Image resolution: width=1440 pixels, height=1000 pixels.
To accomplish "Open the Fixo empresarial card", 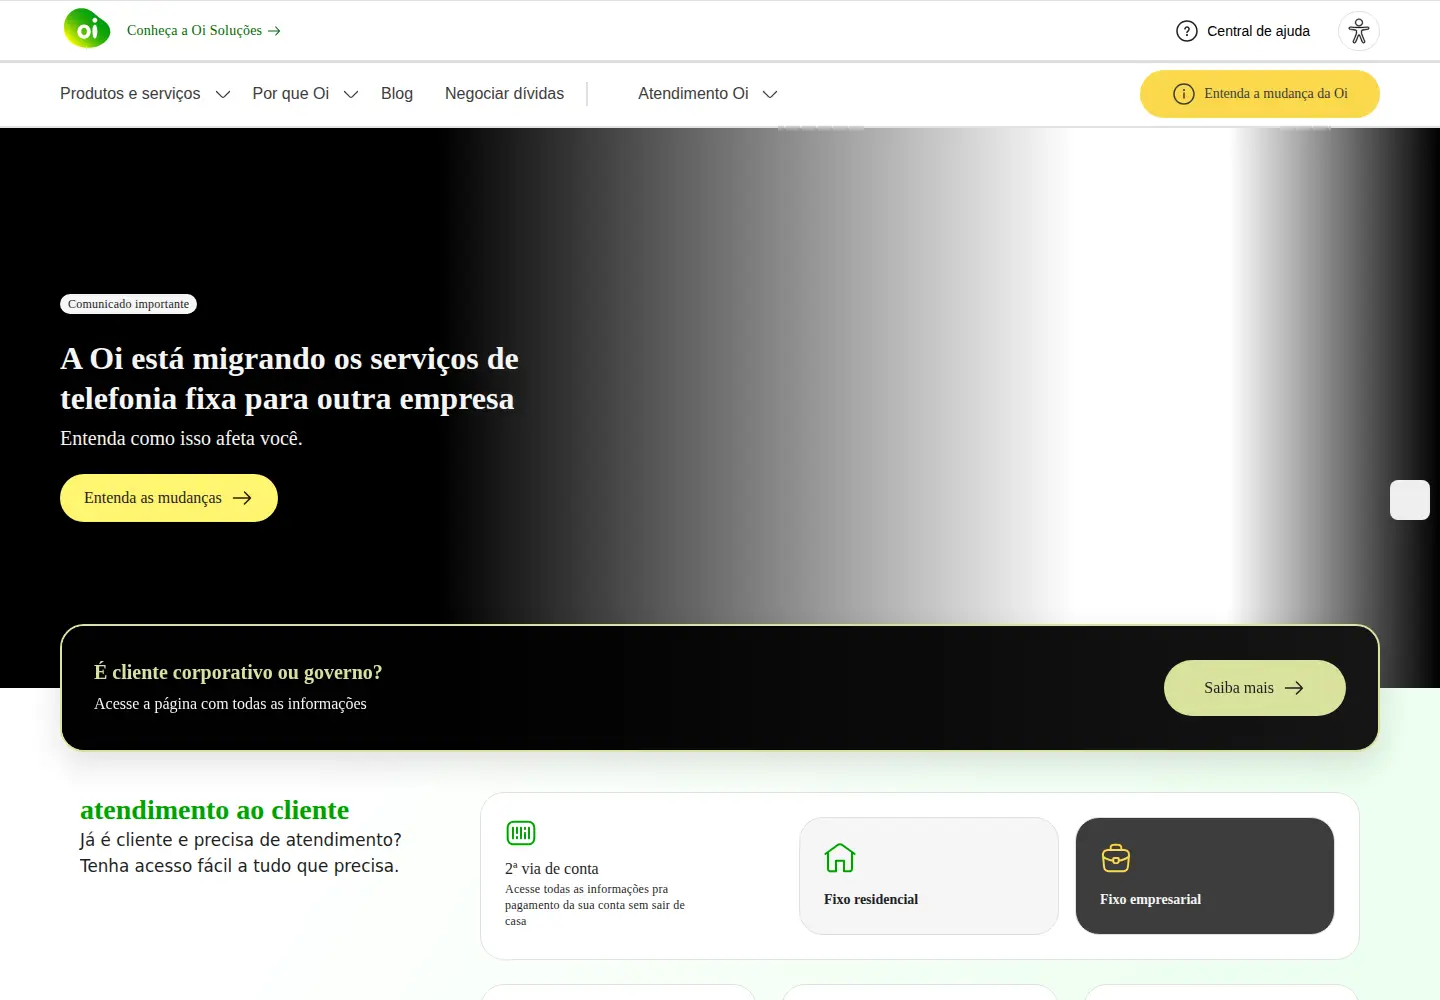I will (x=1205, y=876).
